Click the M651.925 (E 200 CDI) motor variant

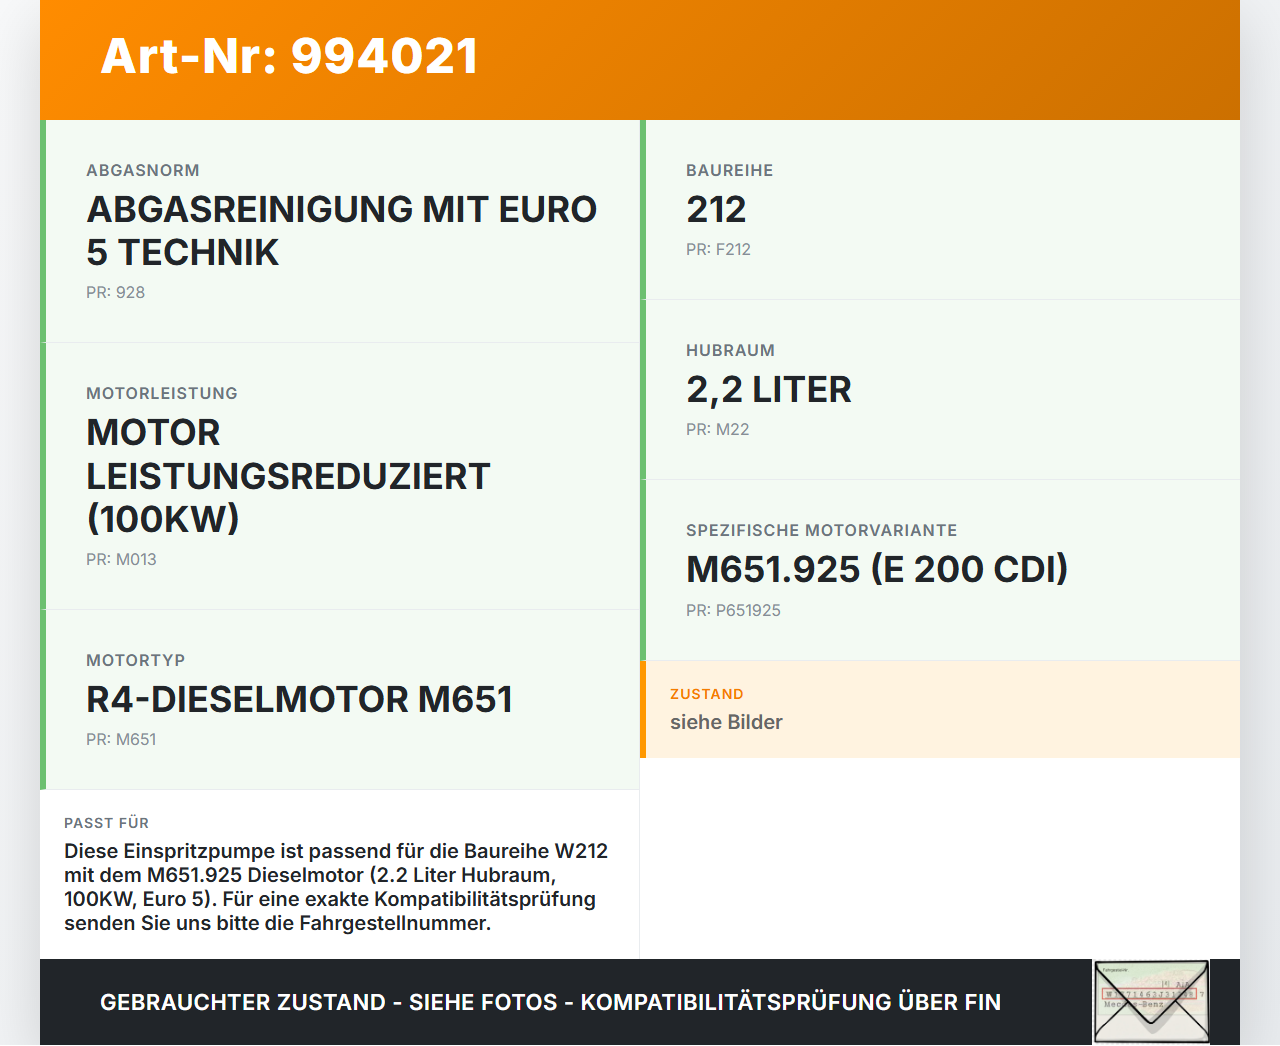click(877, 569)
